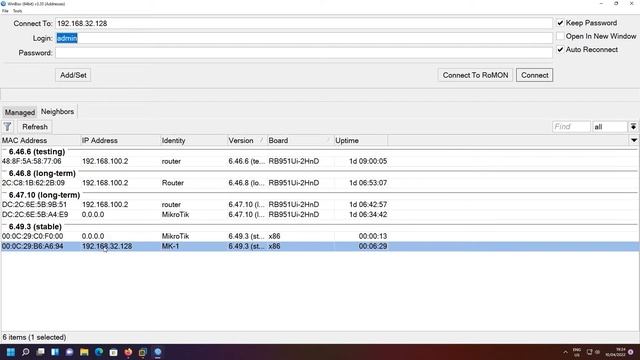This screenshot has height=360, width=640.
Task: Open network and volume quick settings
Action: tap(593, 352)
